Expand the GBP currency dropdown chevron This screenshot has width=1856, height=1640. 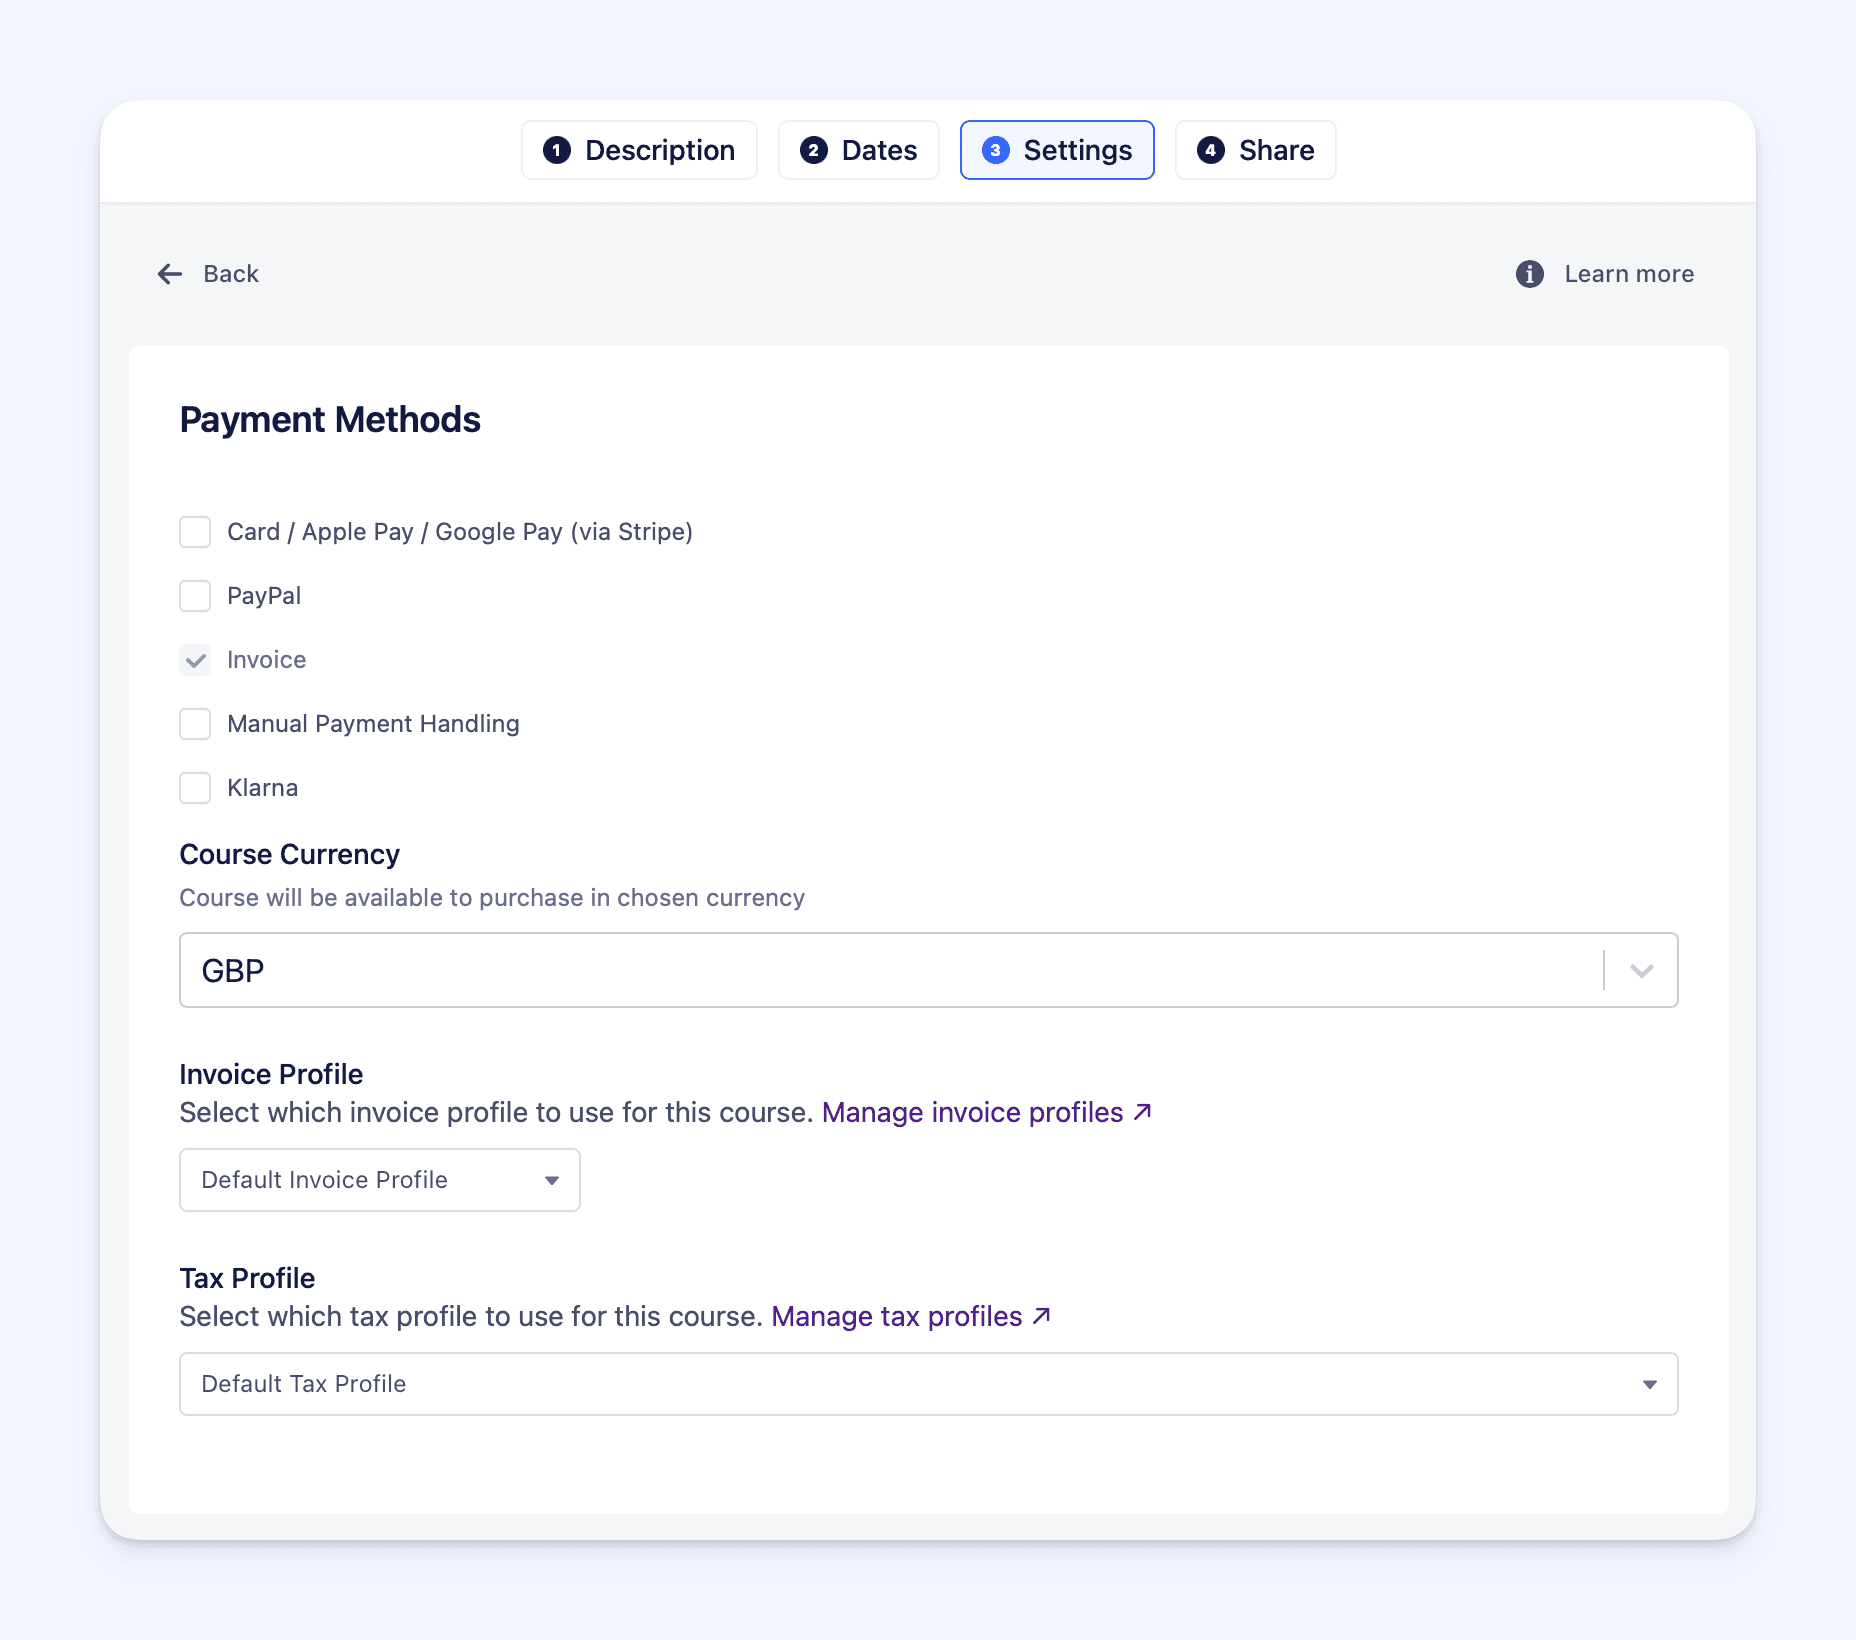pos(1641,971)
